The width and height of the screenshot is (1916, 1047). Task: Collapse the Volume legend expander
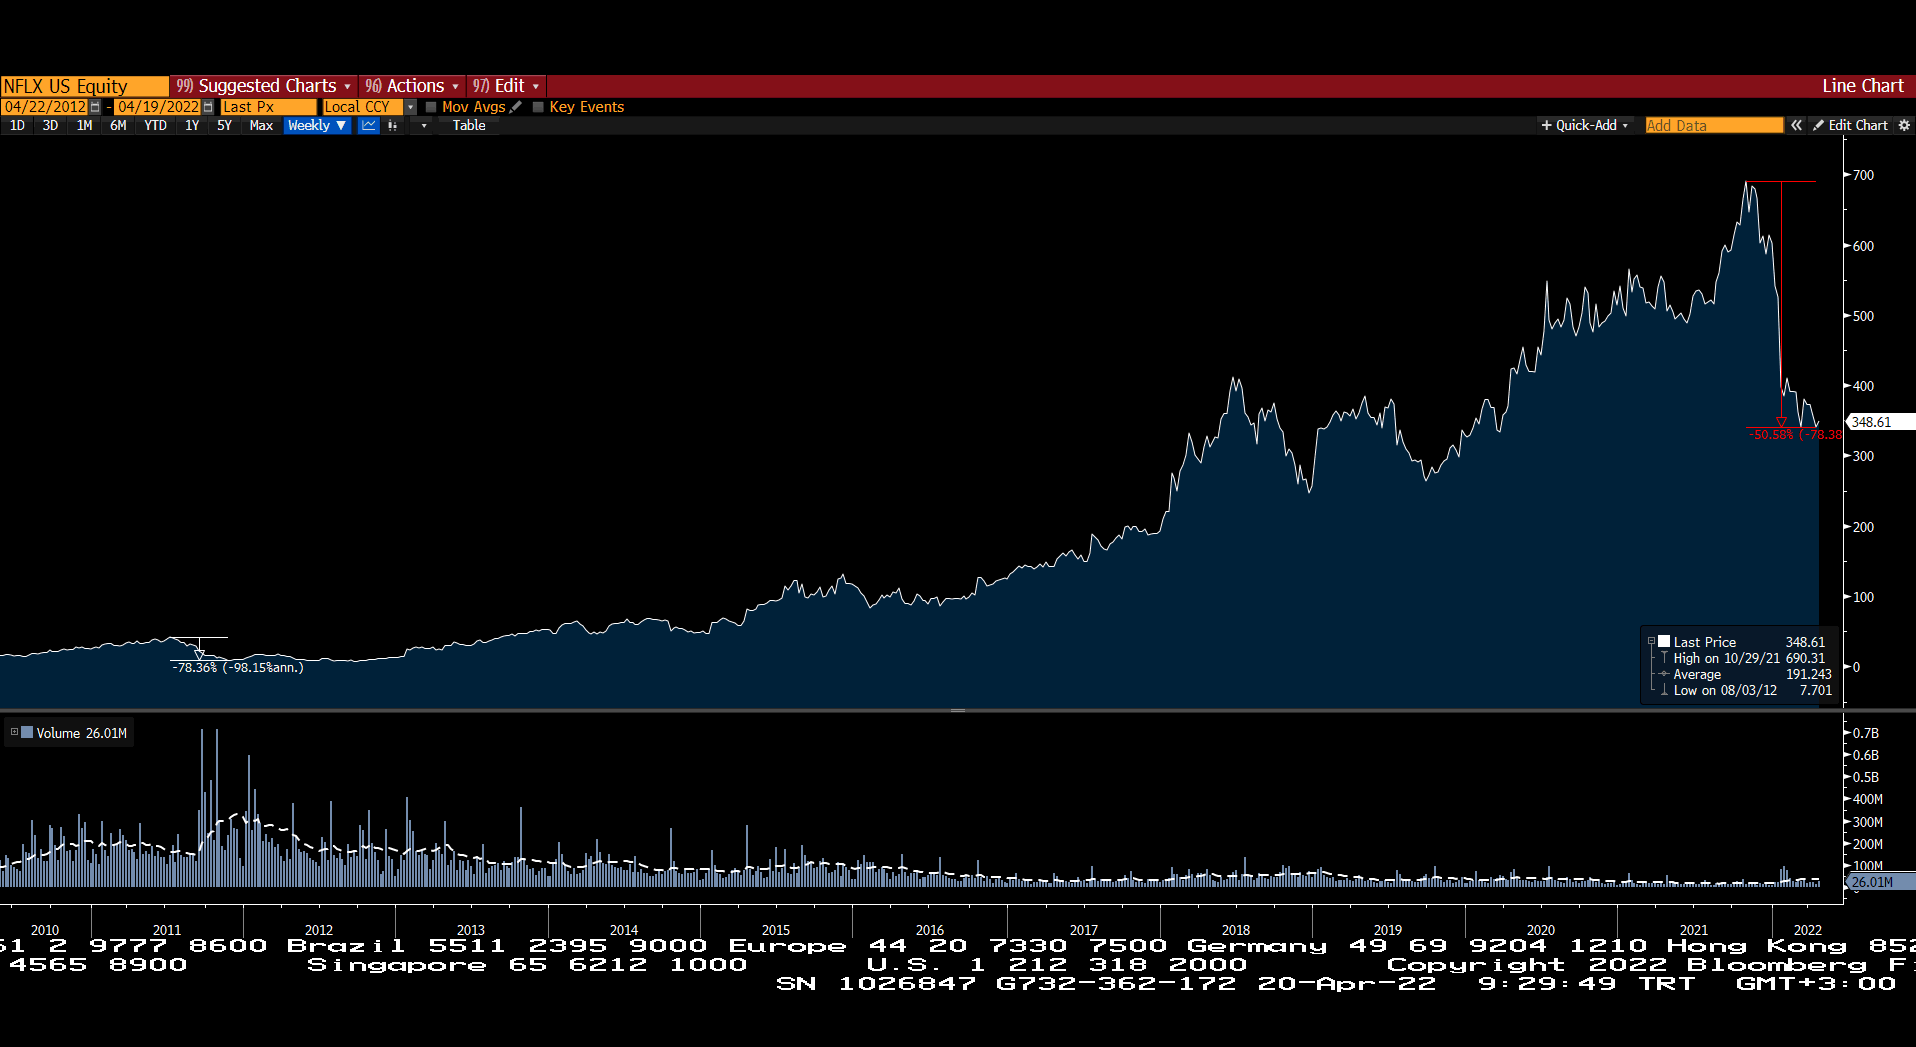(14, 732)
